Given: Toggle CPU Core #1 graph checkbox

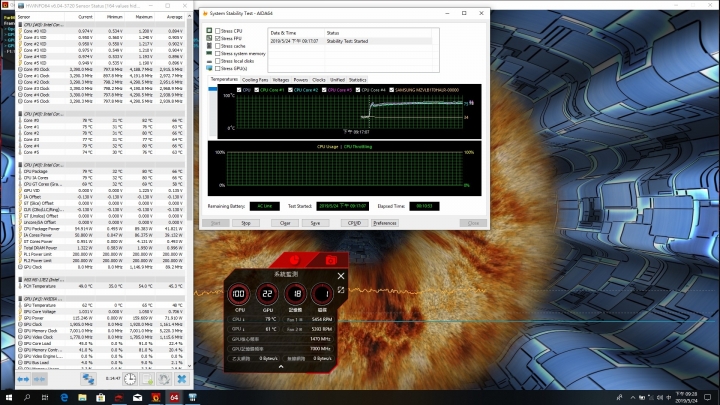Looking at the screenshot, I should coord(257,90).
